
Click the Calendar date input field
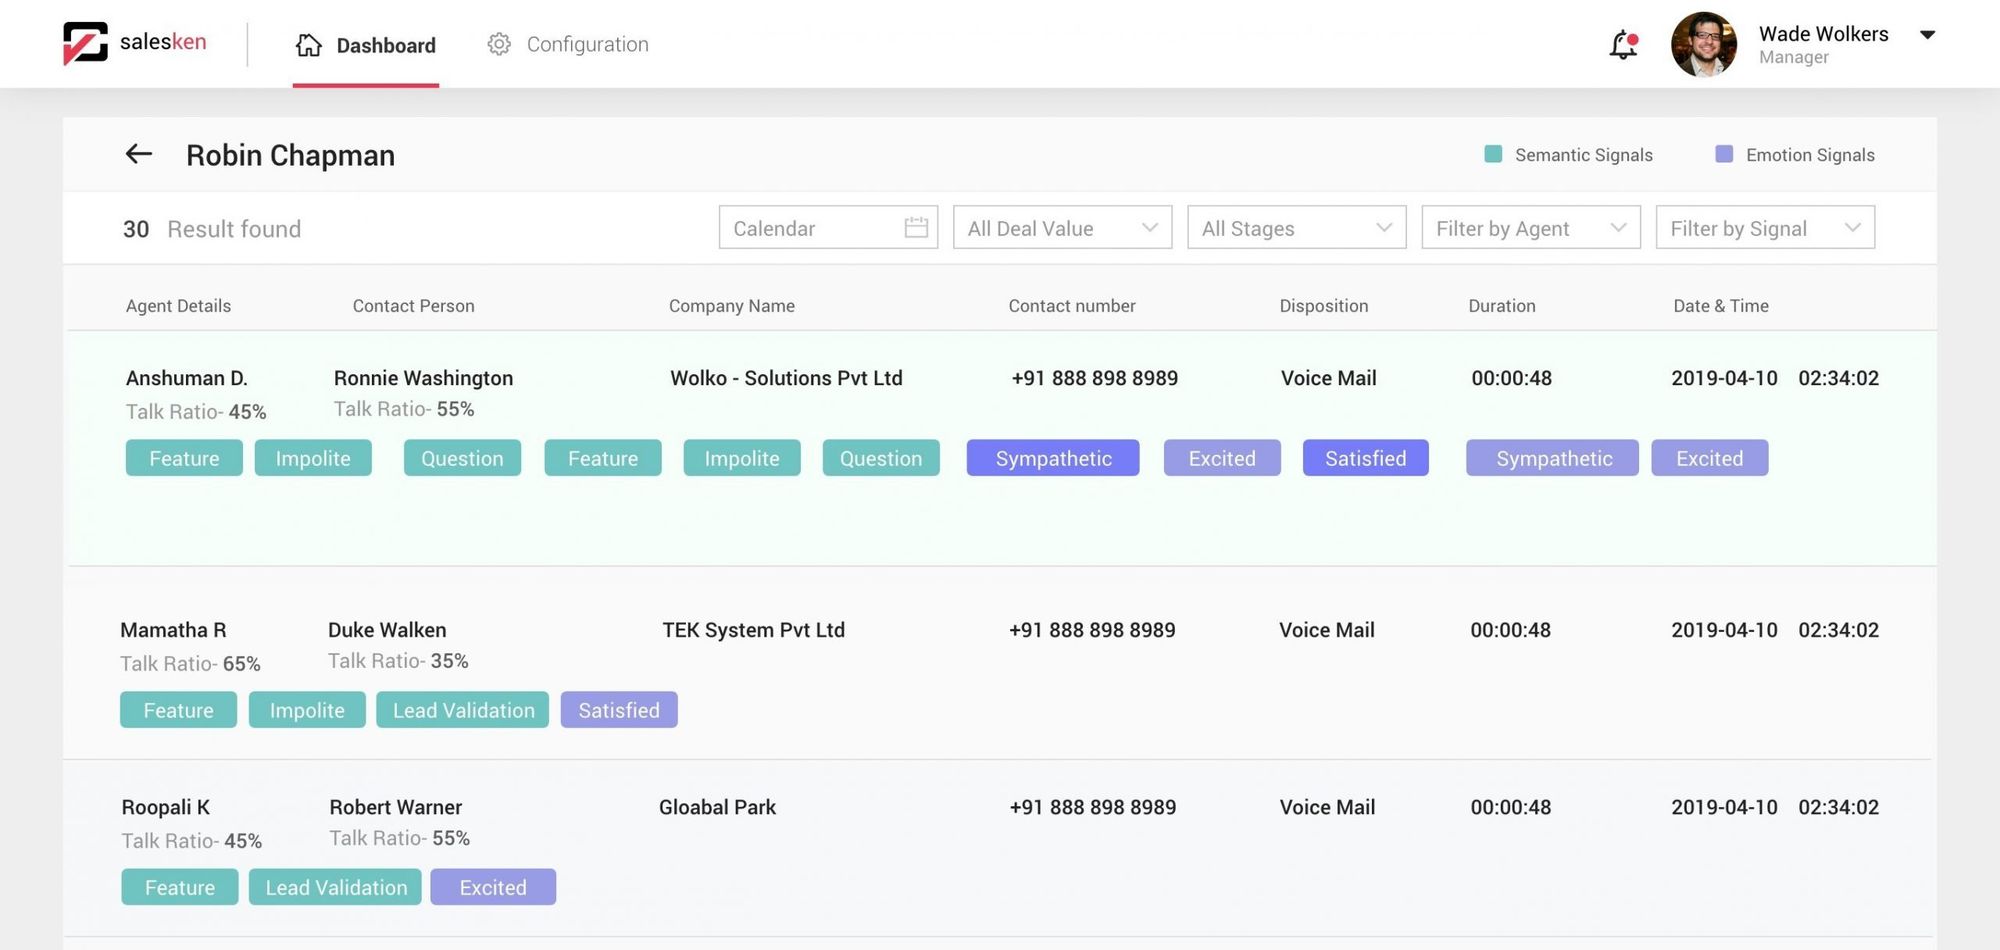pyautogui.click(x=828, y=228)
